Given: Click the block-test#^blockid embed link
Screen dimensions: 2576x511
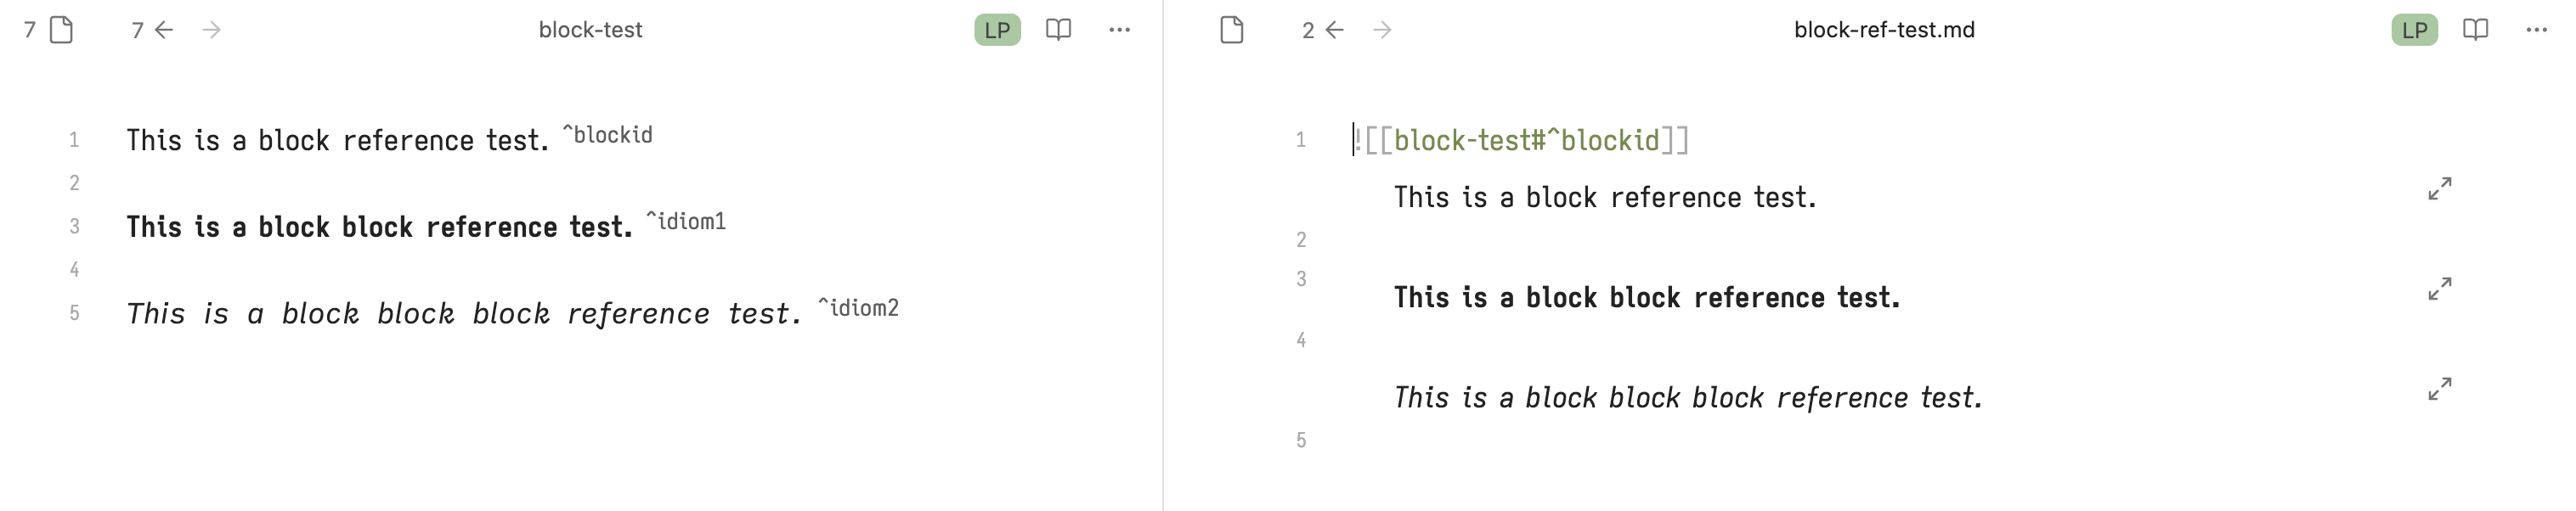Looking at the screenshot, I should coord(1526,140).
